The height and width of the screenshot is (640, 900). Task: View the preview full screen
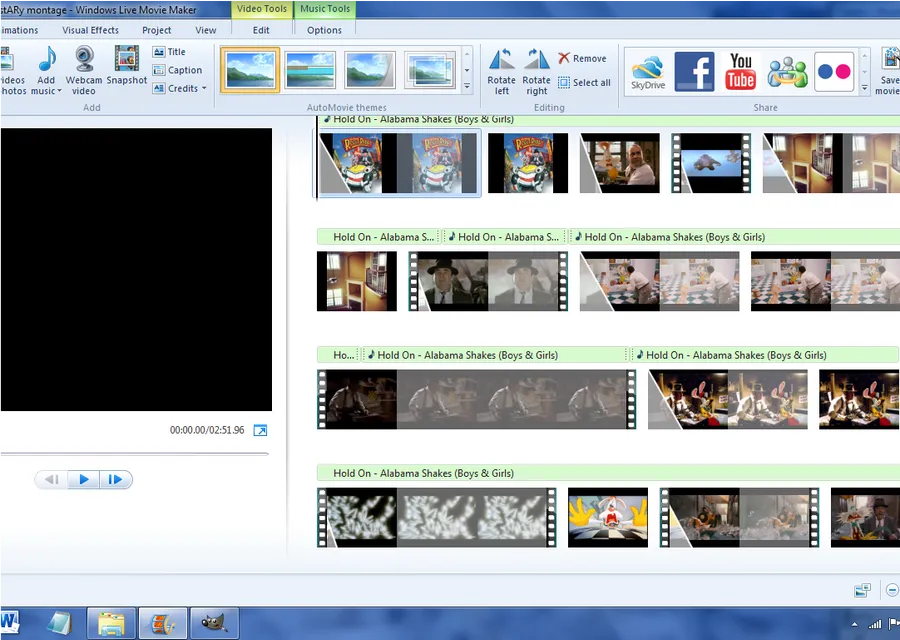pyautogui.click(x=260, y=430)
